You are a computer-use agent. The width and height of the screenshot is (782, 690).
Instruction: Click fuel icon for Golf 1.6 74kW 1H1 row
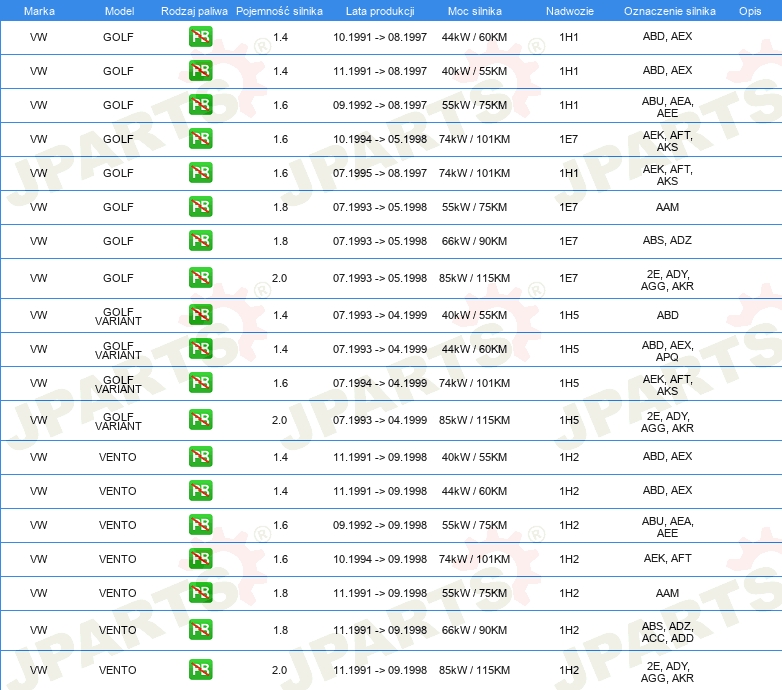pos(200,172)
